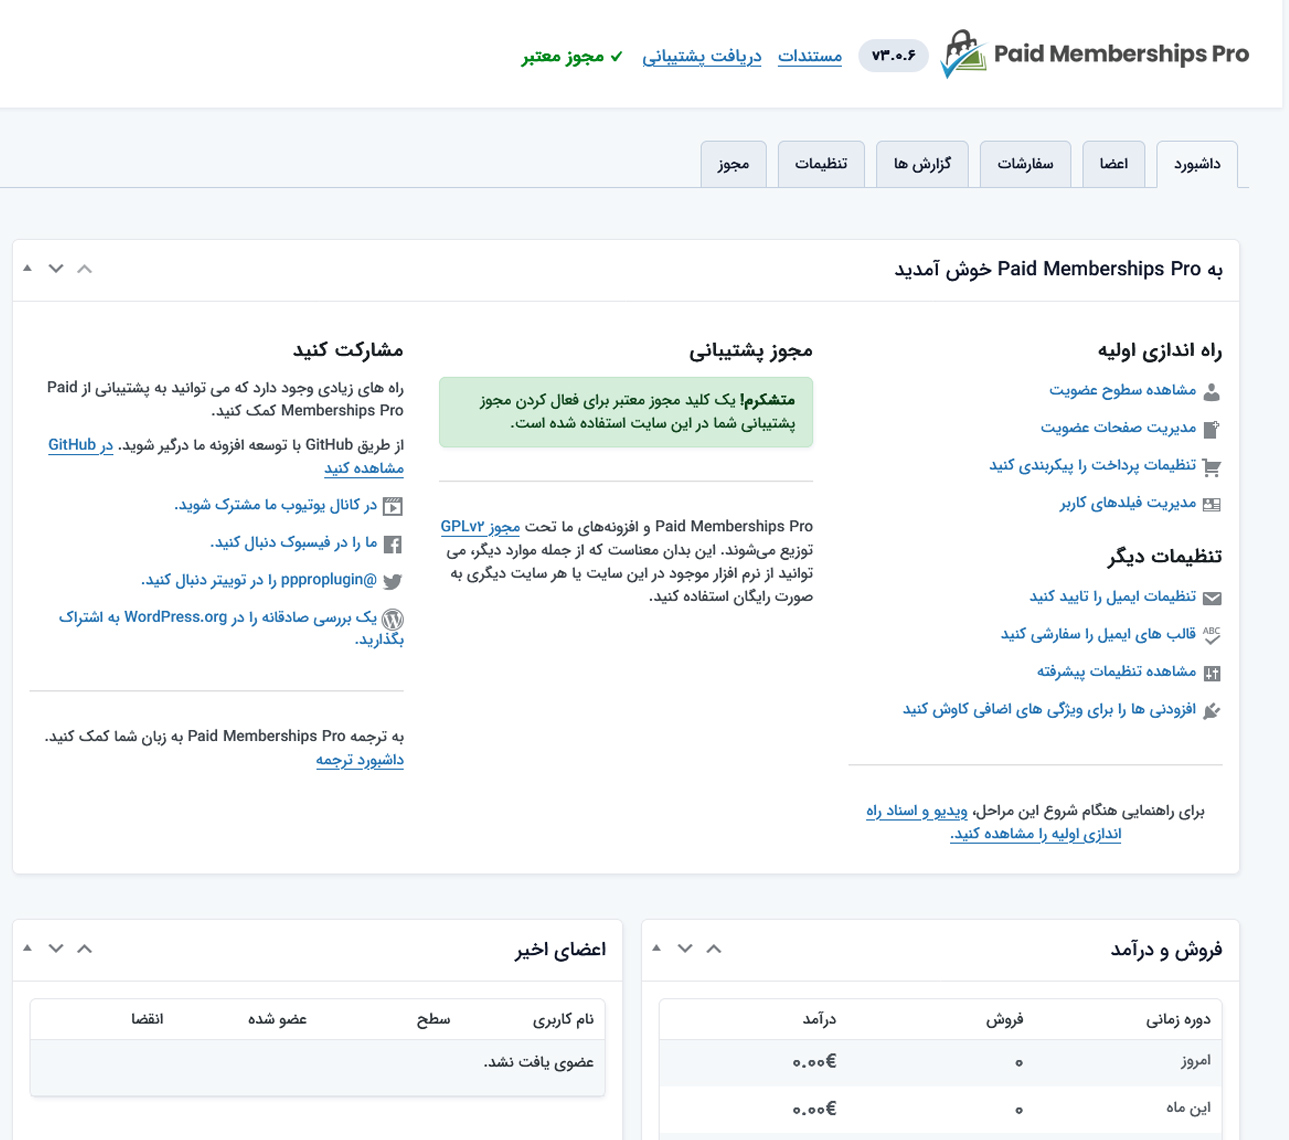Open the مجوز GPLv2 license link
1289x1140 pixels.
point(480,526)
